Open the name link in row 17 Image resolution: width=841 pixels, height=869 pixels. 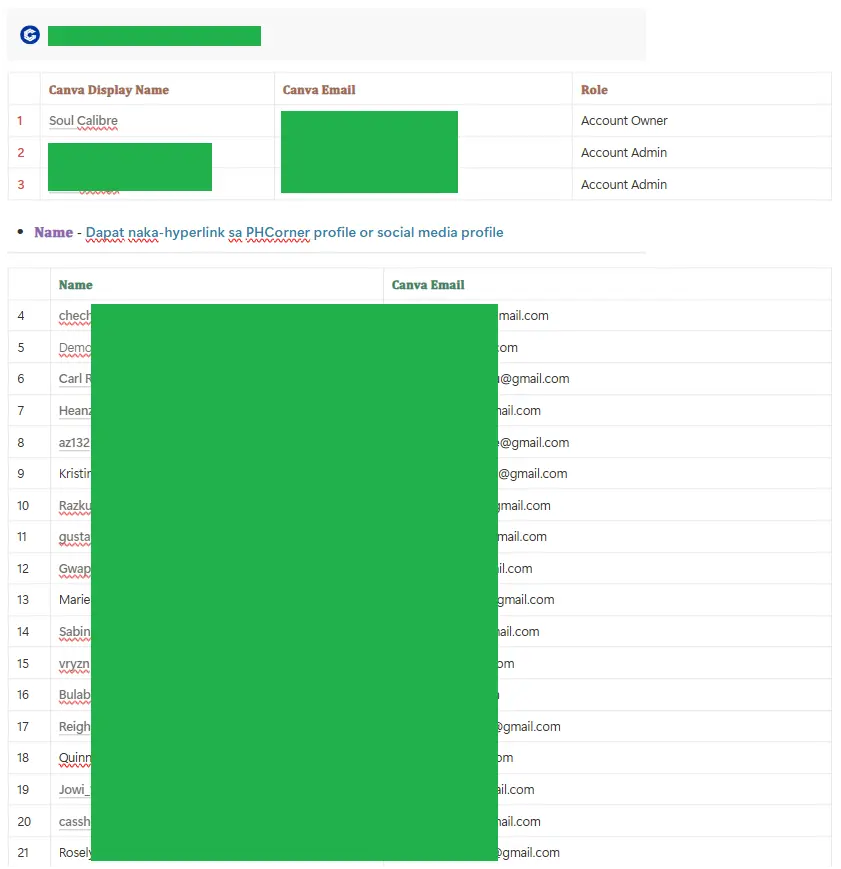coord(75,727)
